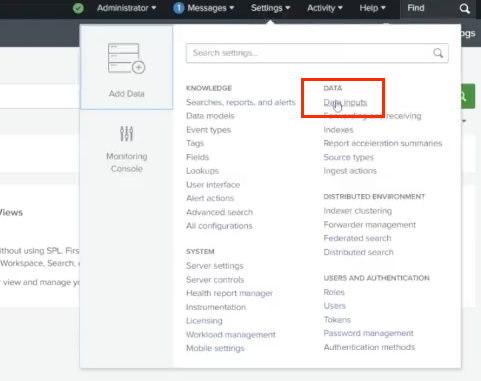Go to Advanced search

click(x=219, y=212)
